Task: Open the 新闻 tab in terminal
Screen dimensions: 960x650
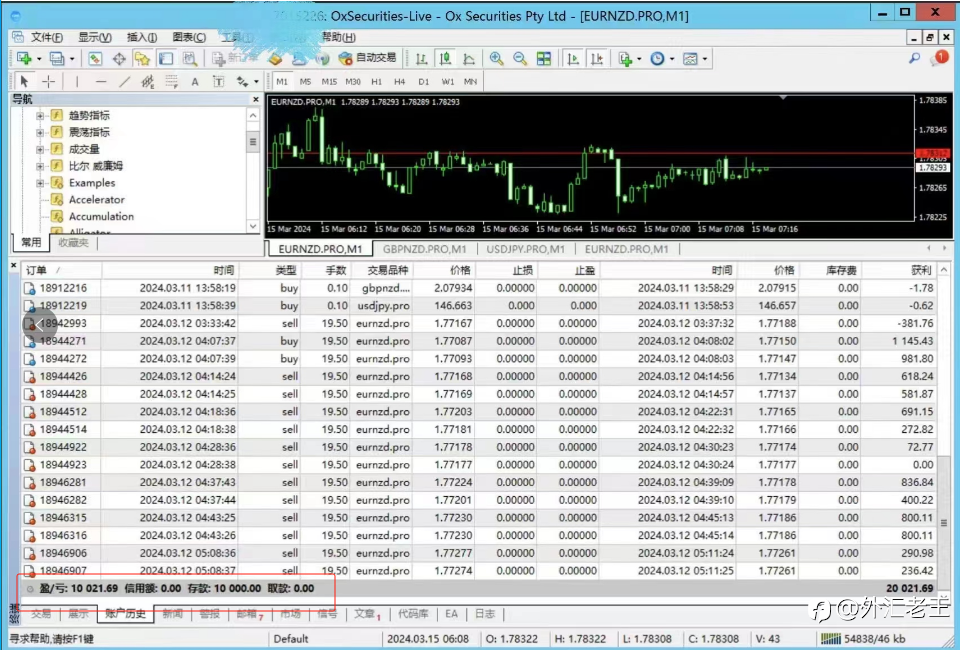Action: point(172,614)
